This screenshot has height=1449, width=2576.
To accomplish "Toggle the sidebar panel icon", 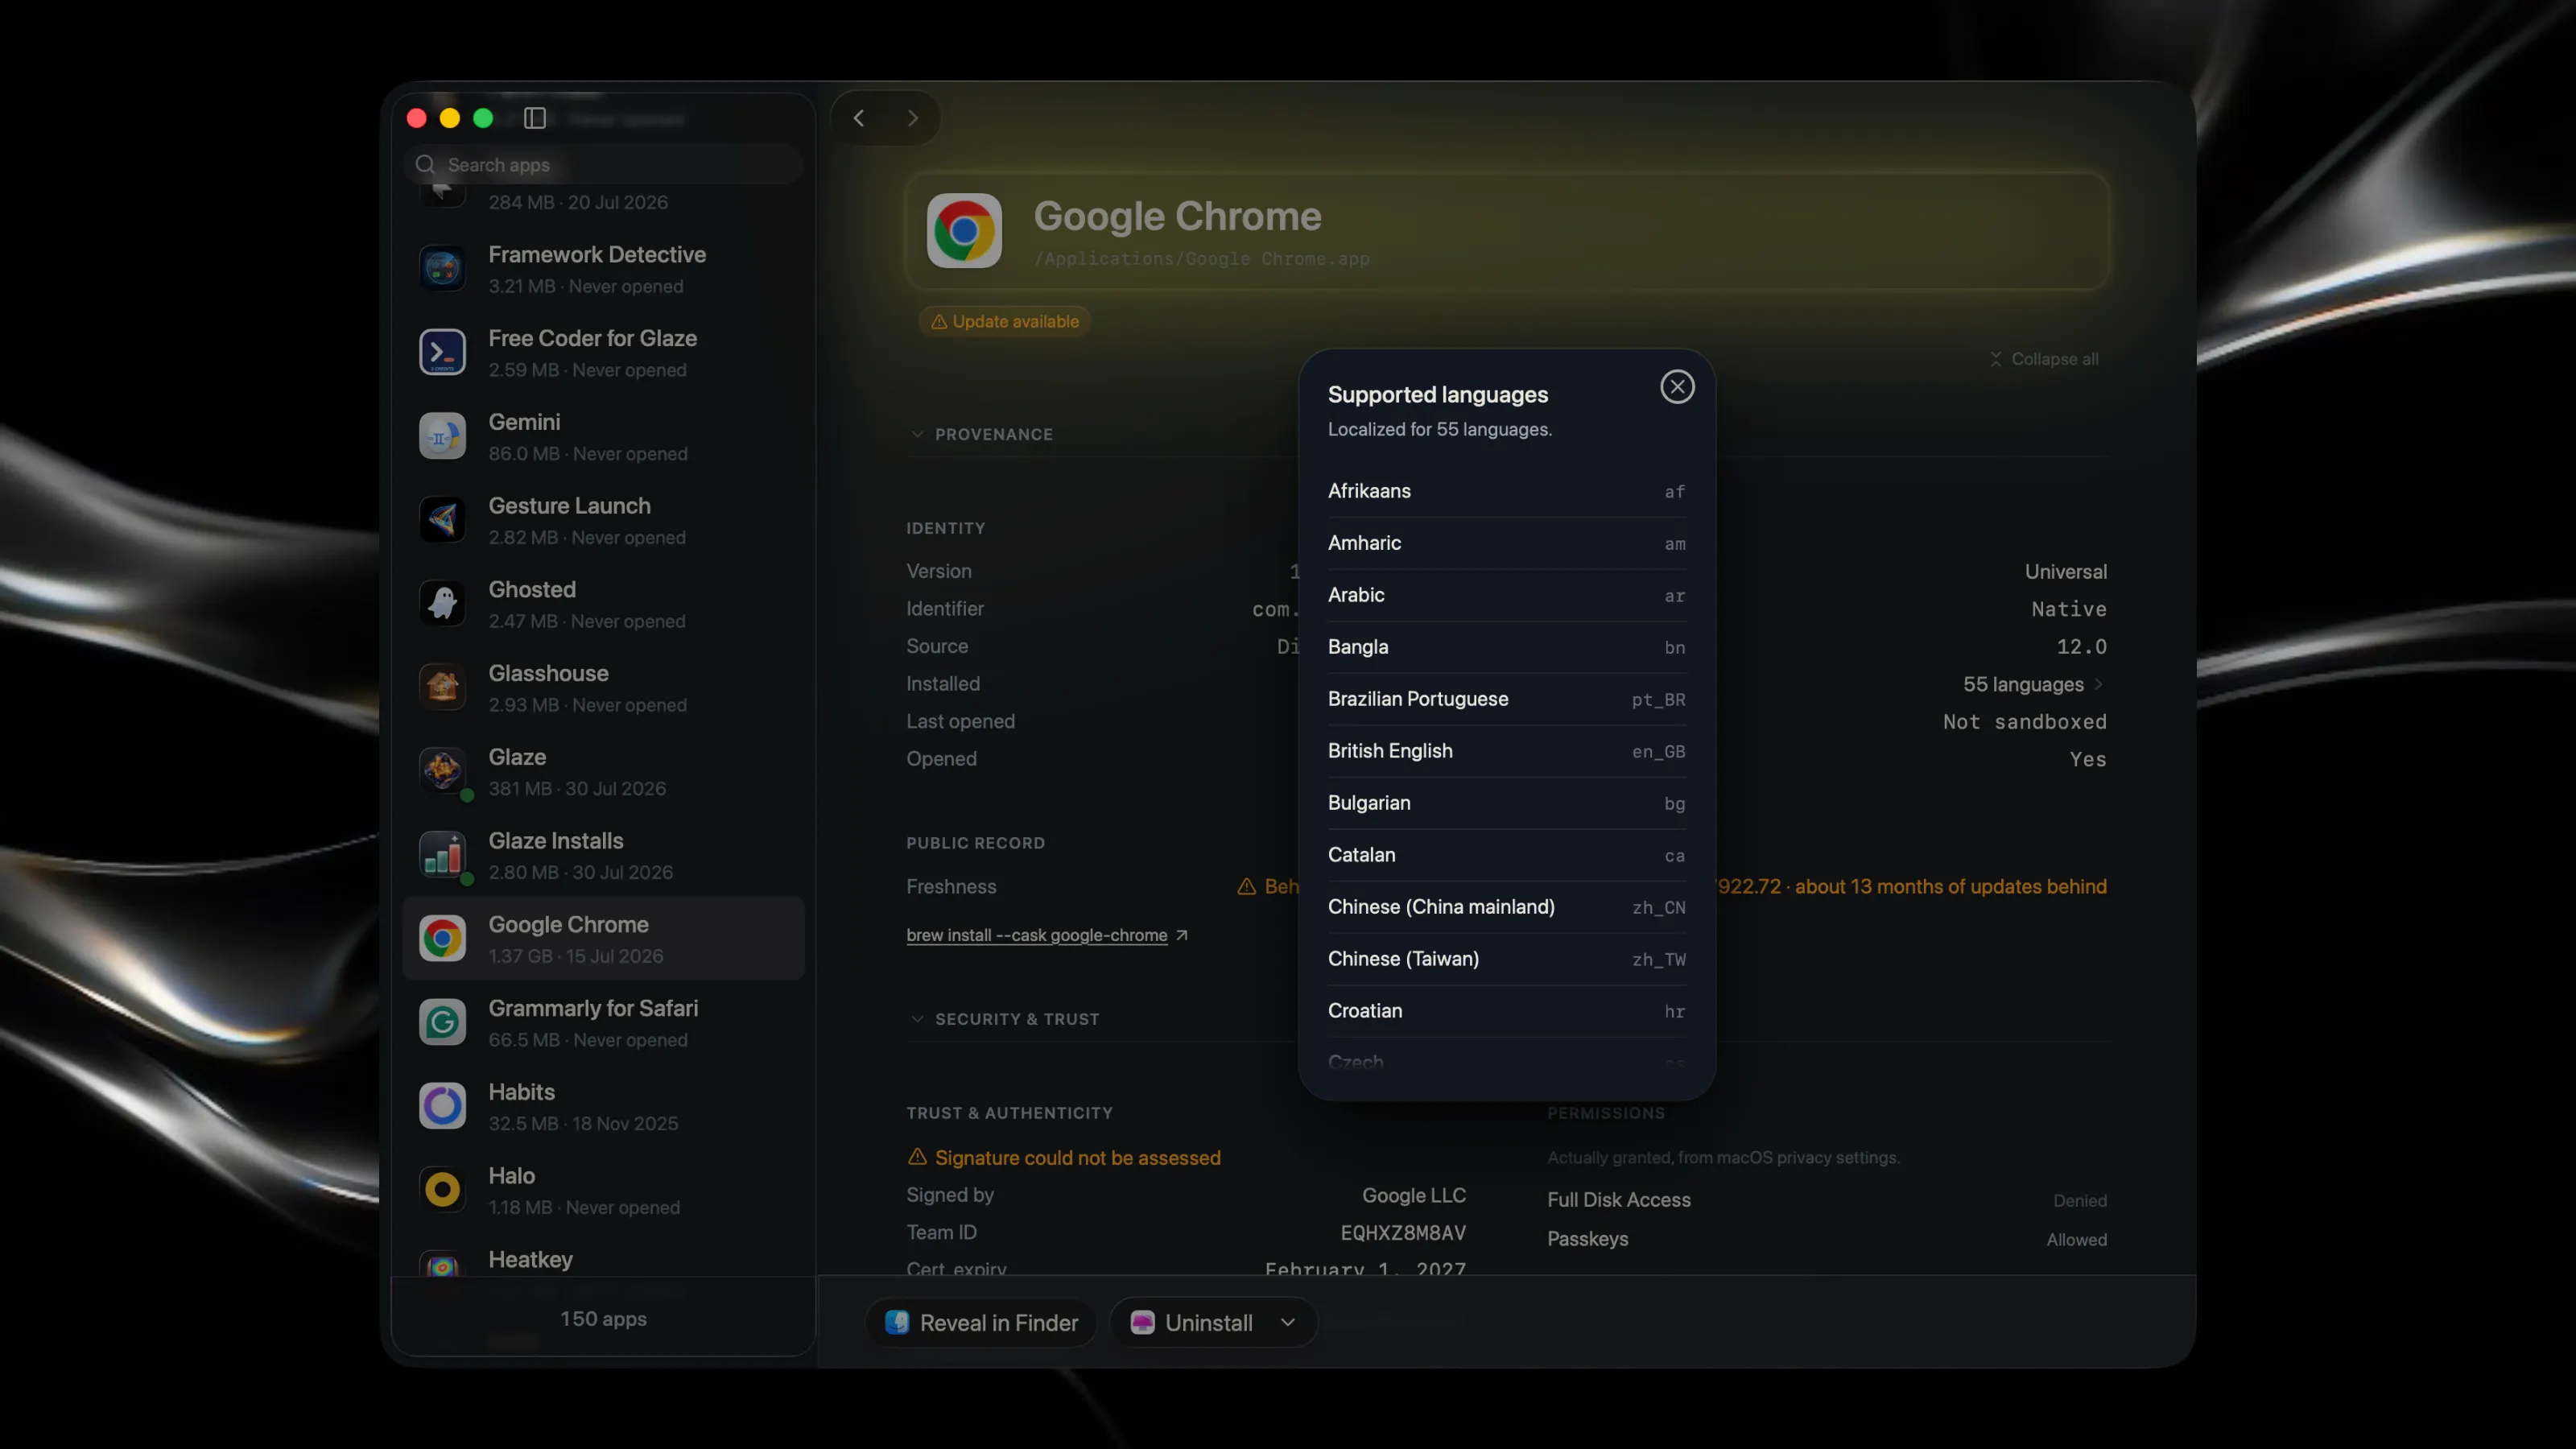I will [x=535, y=118].
